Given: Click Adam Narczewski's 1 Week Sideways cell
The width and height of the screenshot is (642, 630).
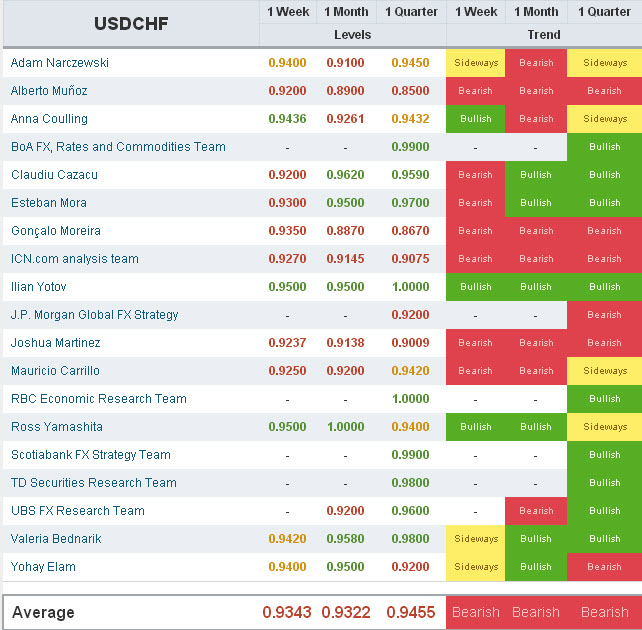Looking at the screenshot, I should 476,63.
